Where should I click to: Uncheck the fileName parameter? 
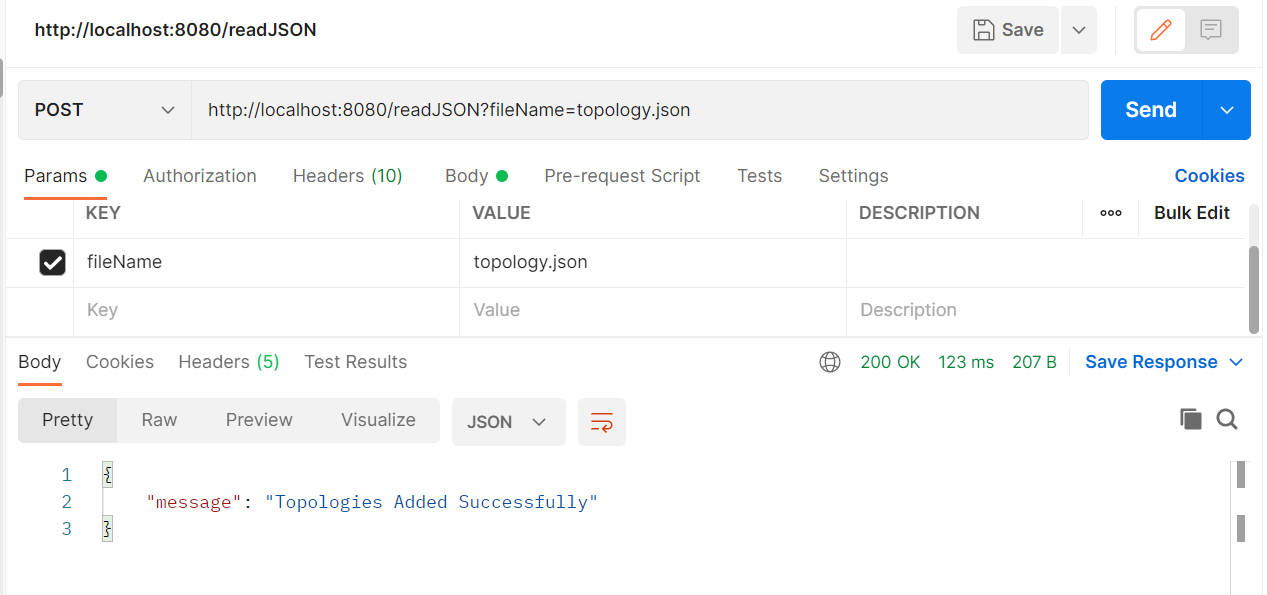pos(53,262)
